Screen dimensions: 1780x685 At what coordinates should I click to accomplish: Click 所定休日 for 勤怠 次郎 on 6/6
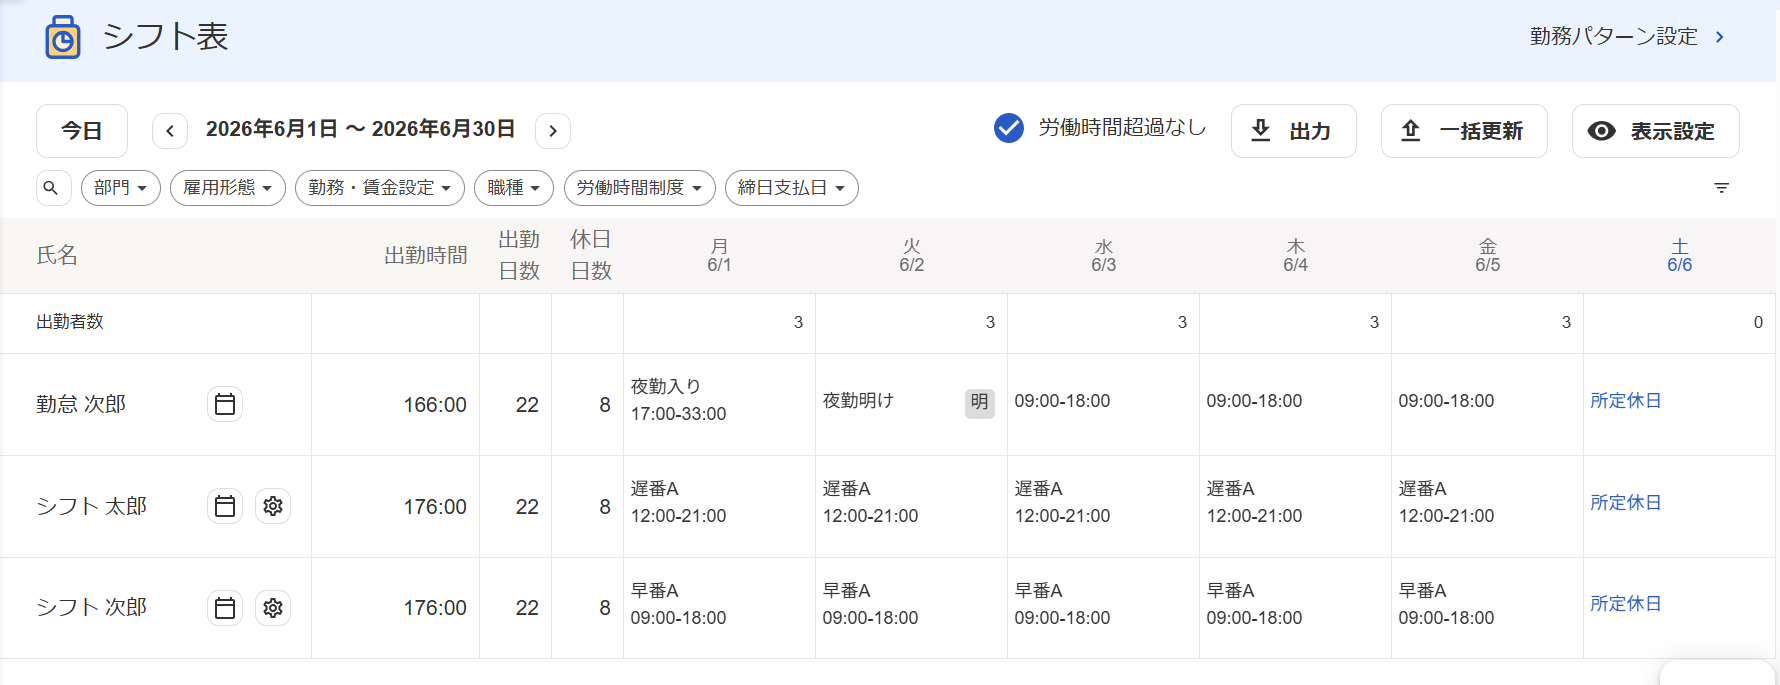1626,401
